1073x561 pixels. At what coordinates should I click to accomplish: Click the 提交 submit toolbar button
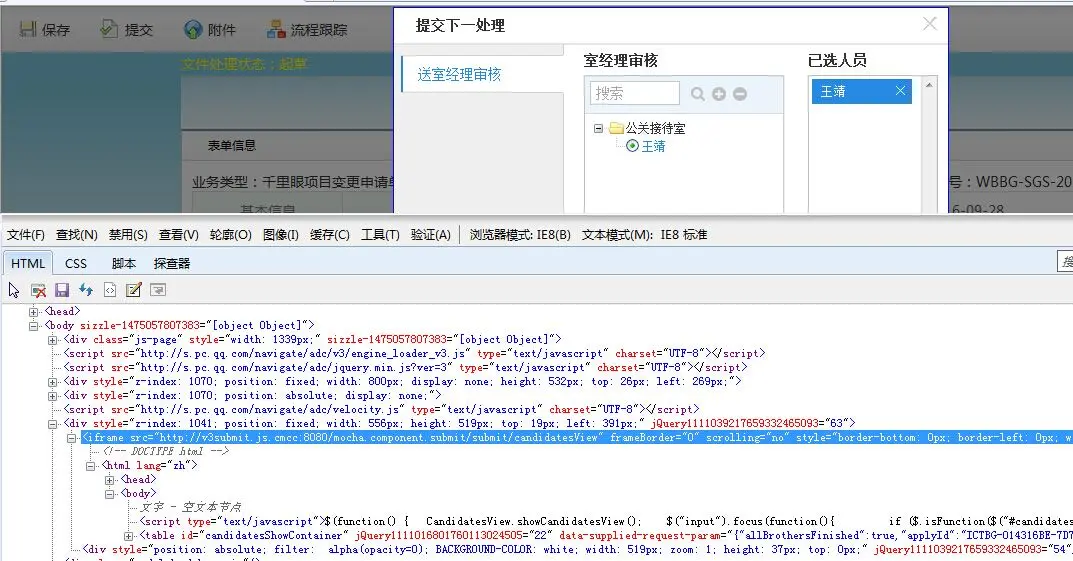(x=127, y=29)
